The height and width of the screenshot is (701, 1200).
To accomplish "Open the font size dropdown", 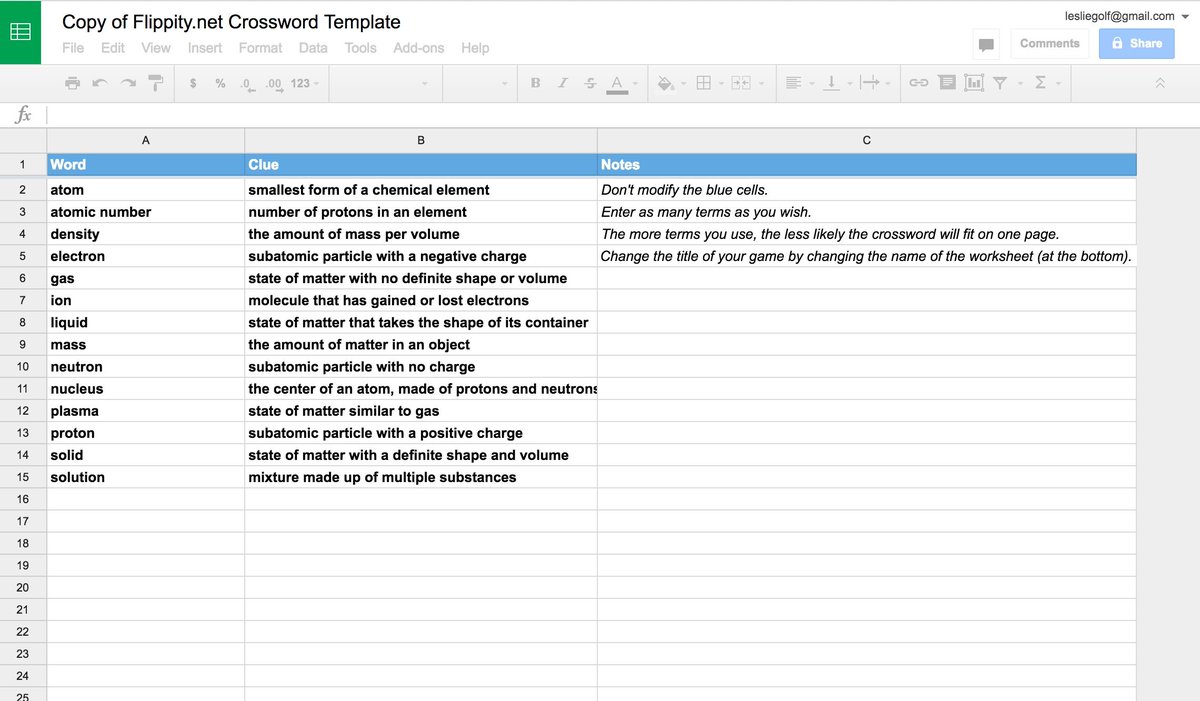I will pyautogui.click(x=479, y=83).
